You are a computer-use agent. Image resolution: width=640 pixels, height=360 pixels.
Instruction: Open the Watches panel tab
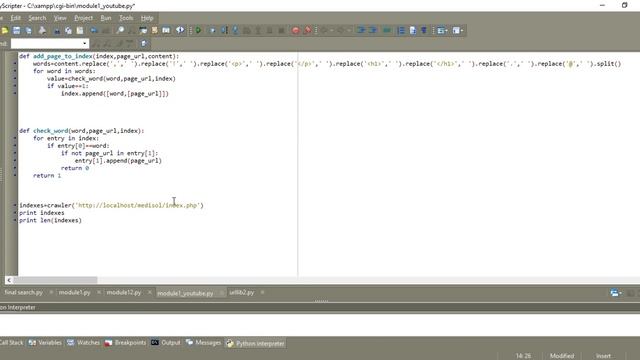click(83, 343)
